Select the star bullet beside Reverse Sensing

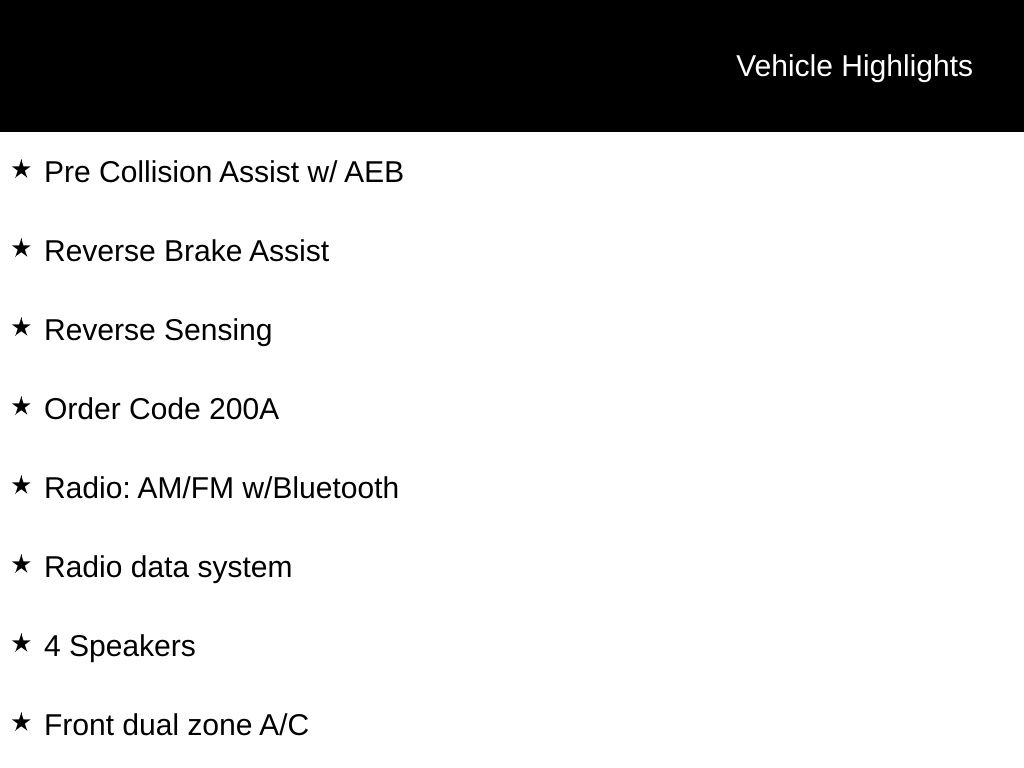coord(21,327)
